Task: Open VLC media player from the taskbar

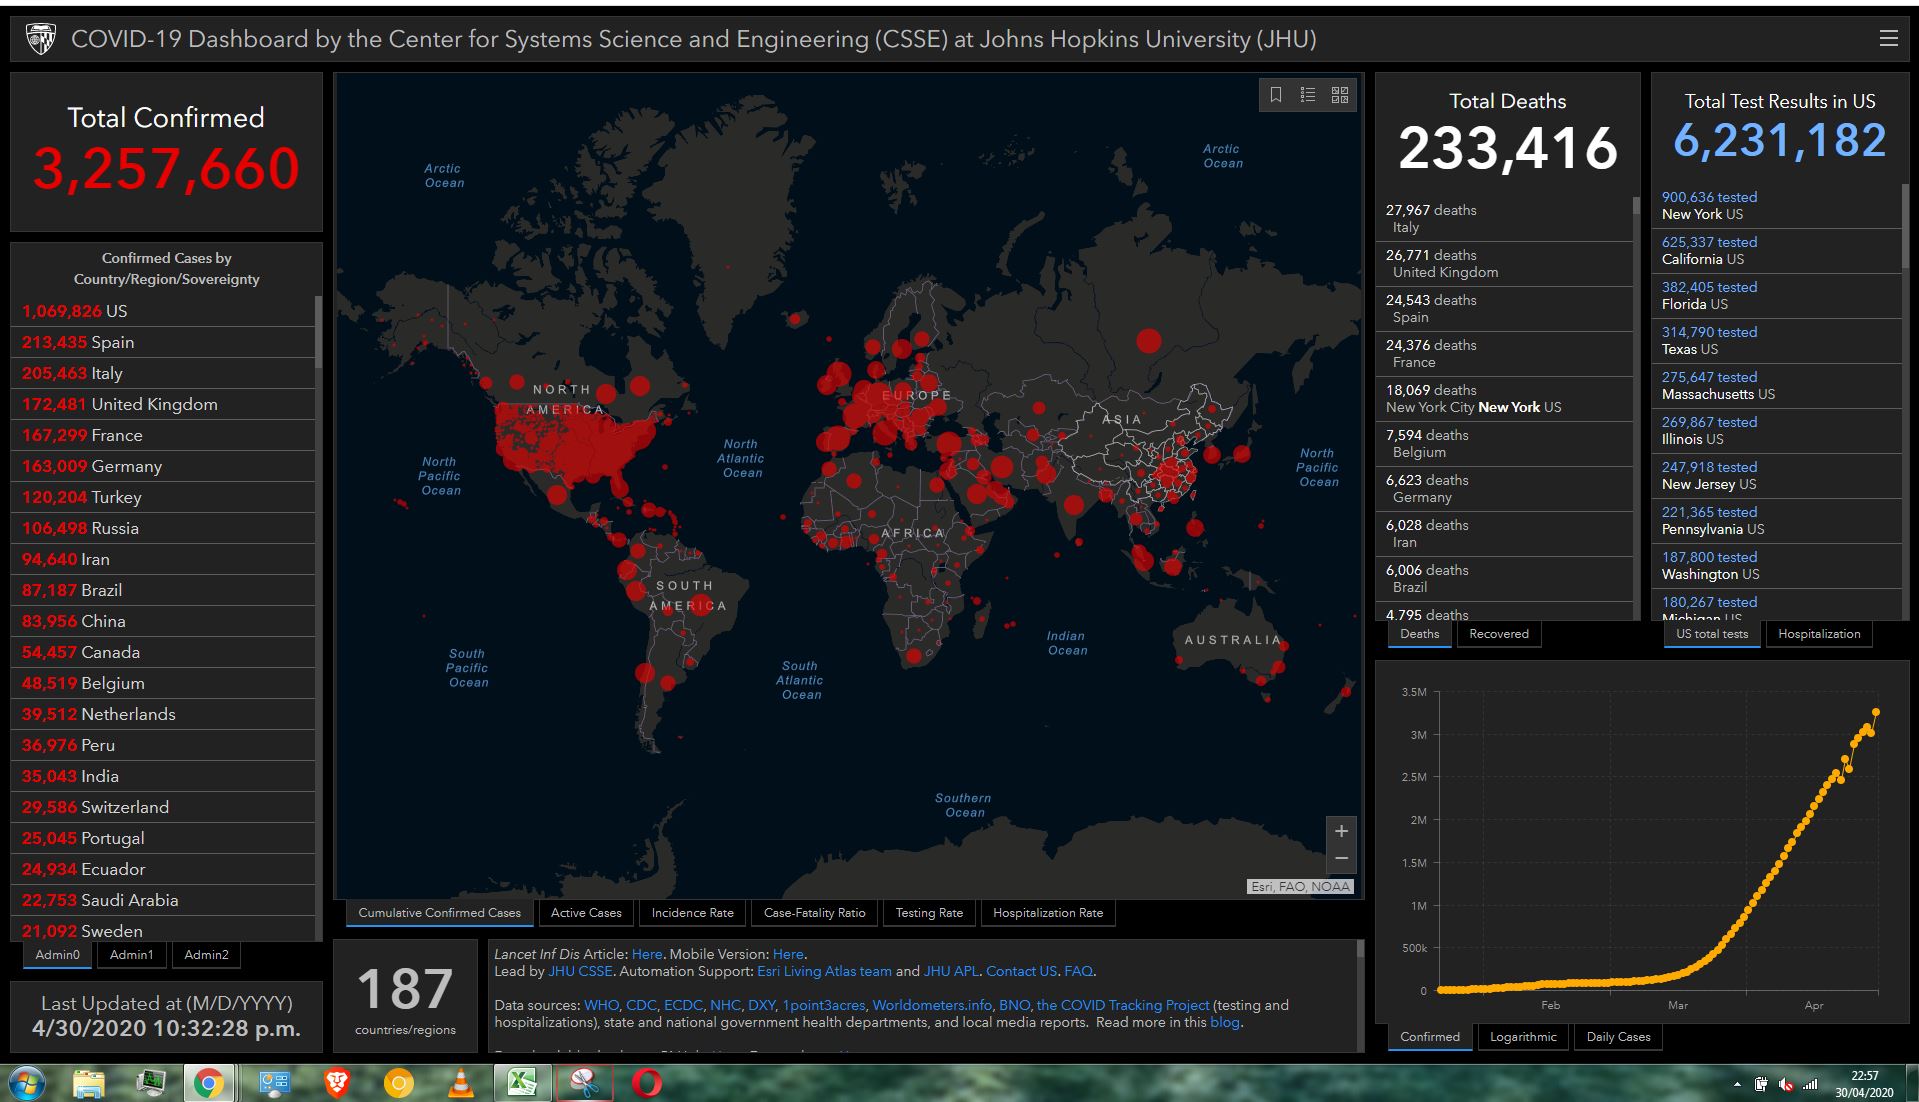Action: click(x=460, y=1083)
